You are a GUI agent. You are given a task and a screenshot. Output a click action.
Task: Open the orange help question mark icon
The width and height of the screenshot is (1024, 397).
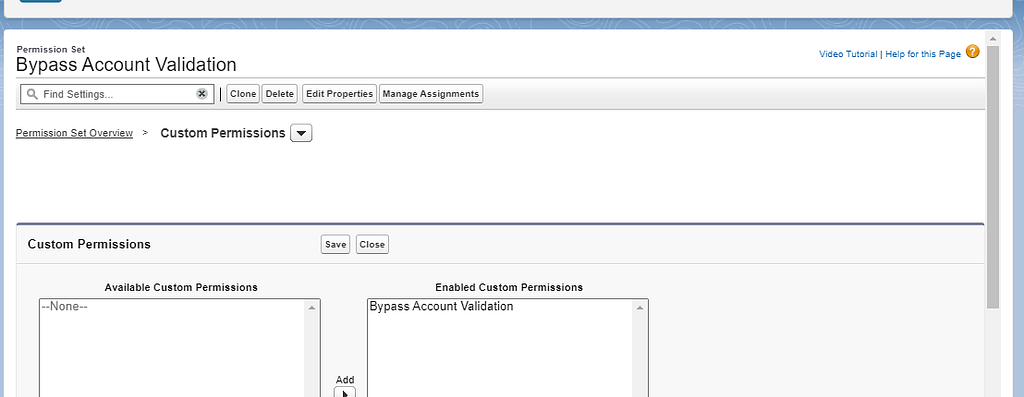[x=972, y=52]
